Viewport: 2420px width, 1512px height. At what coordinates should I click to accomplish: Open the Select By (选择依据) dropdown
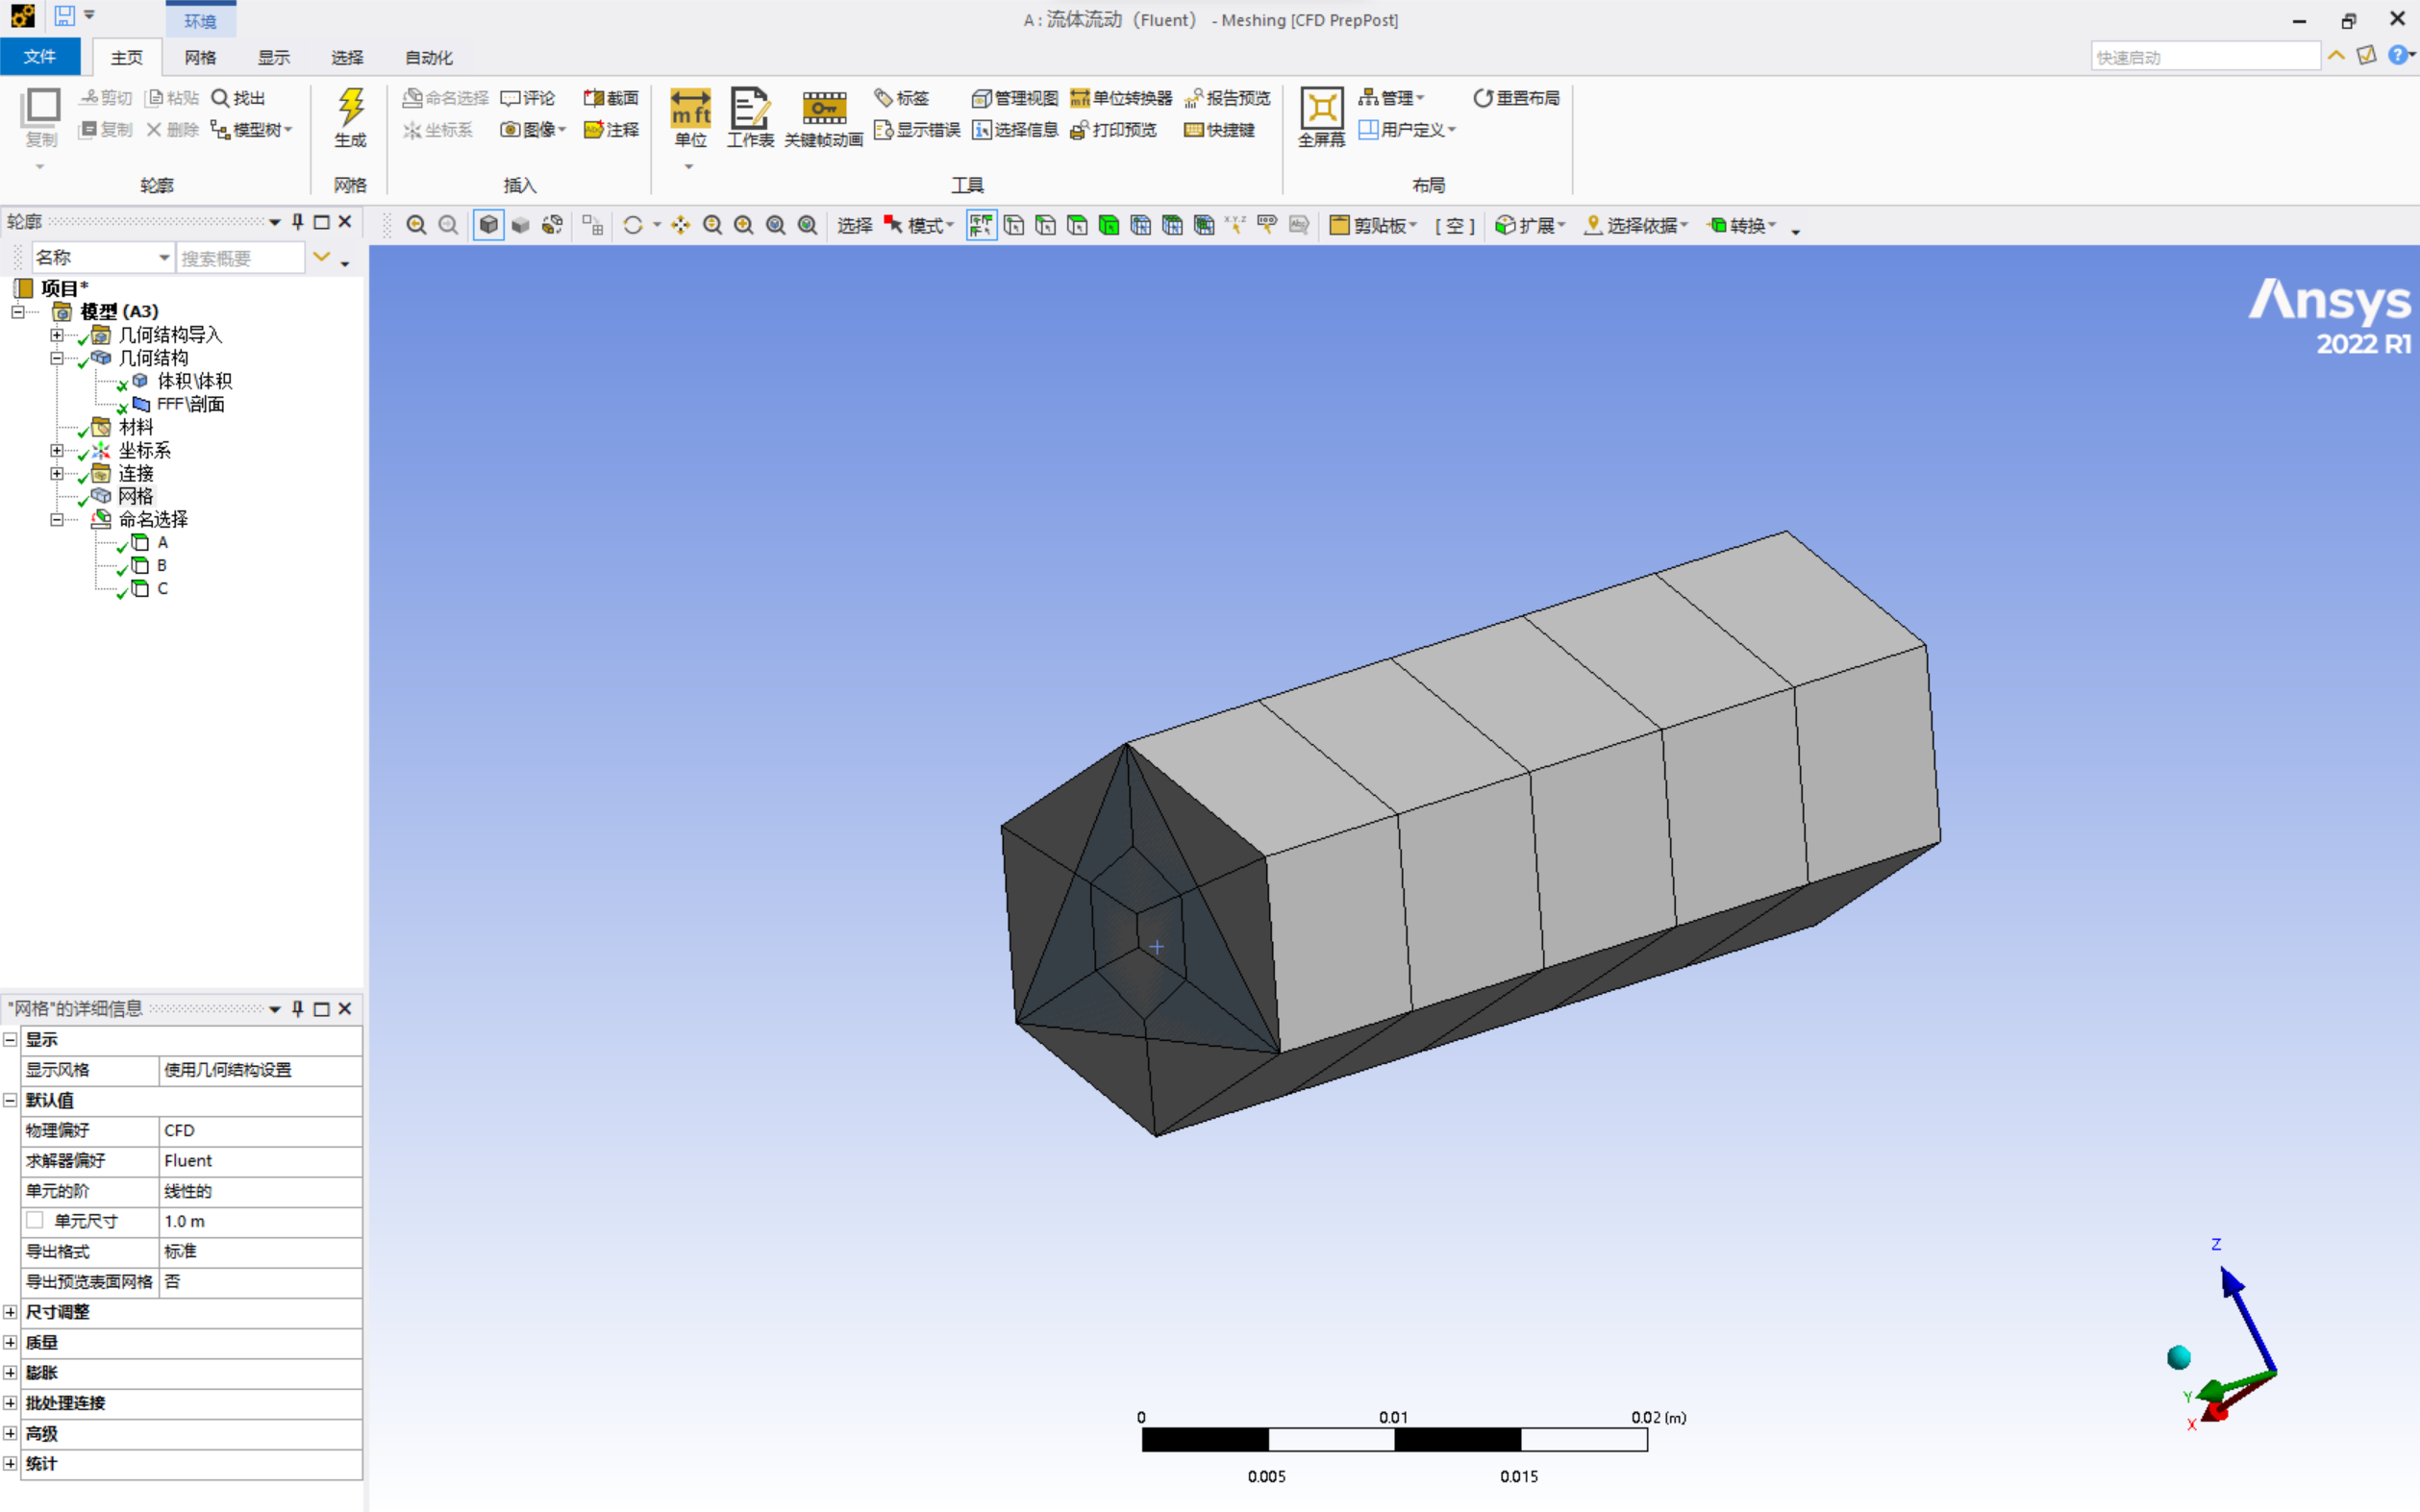coord(1636,225)
